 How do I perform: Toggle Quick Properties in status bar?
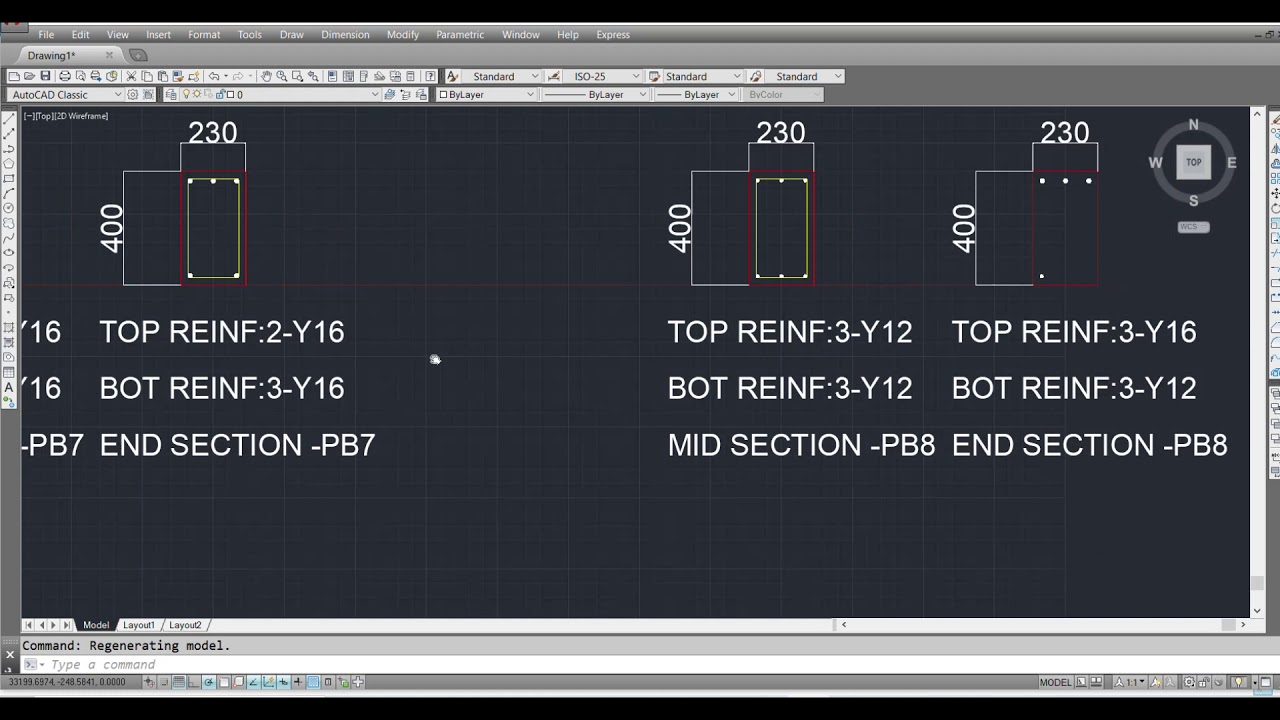327,682
